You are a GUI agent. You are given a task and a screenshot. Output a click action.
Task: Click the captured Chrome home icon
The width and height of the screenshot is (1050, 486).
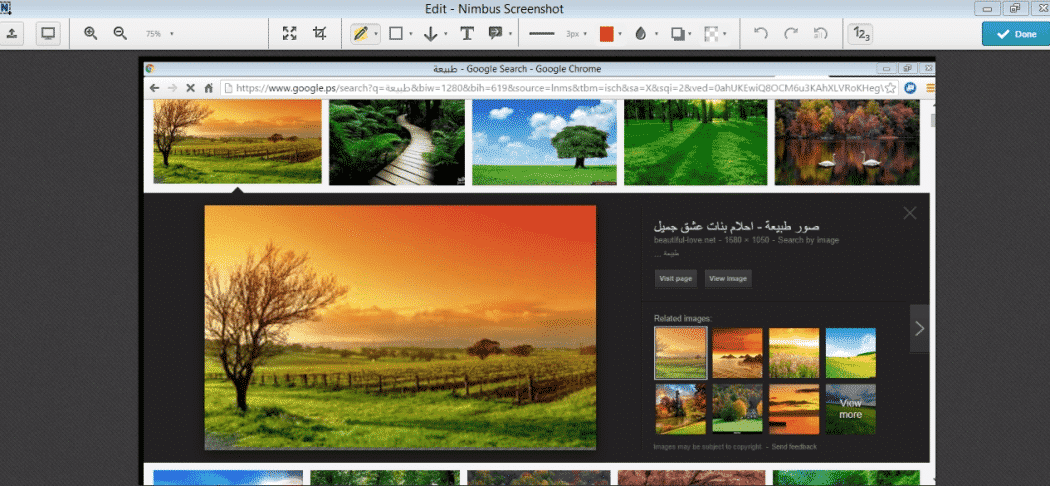tap(208, 88)
